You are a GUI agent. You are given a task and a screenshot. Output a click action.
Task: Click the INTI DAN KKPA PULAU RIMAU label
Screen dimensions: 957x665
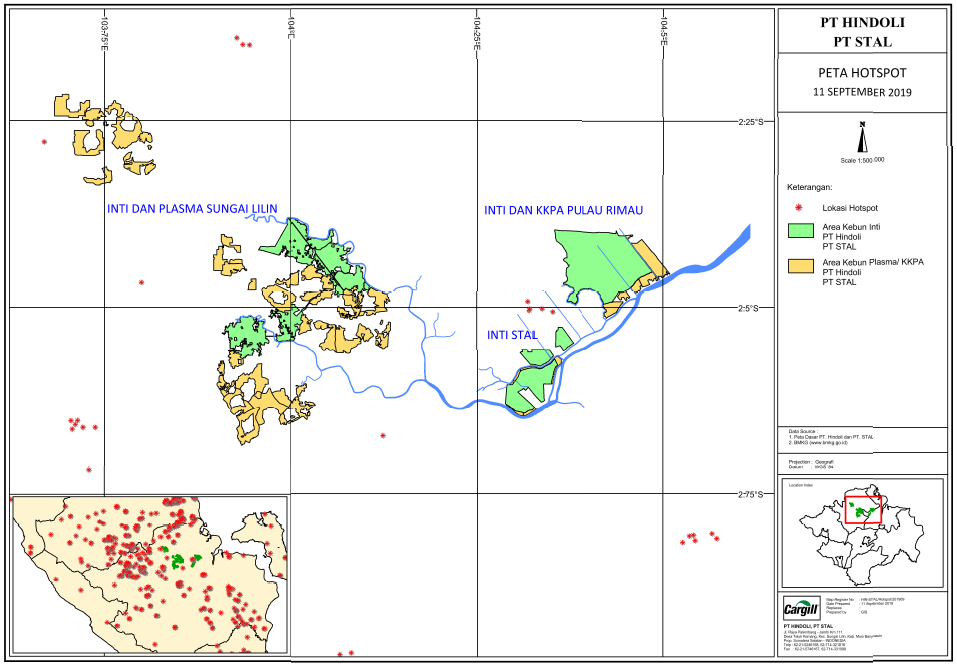[x=563, y=210]
